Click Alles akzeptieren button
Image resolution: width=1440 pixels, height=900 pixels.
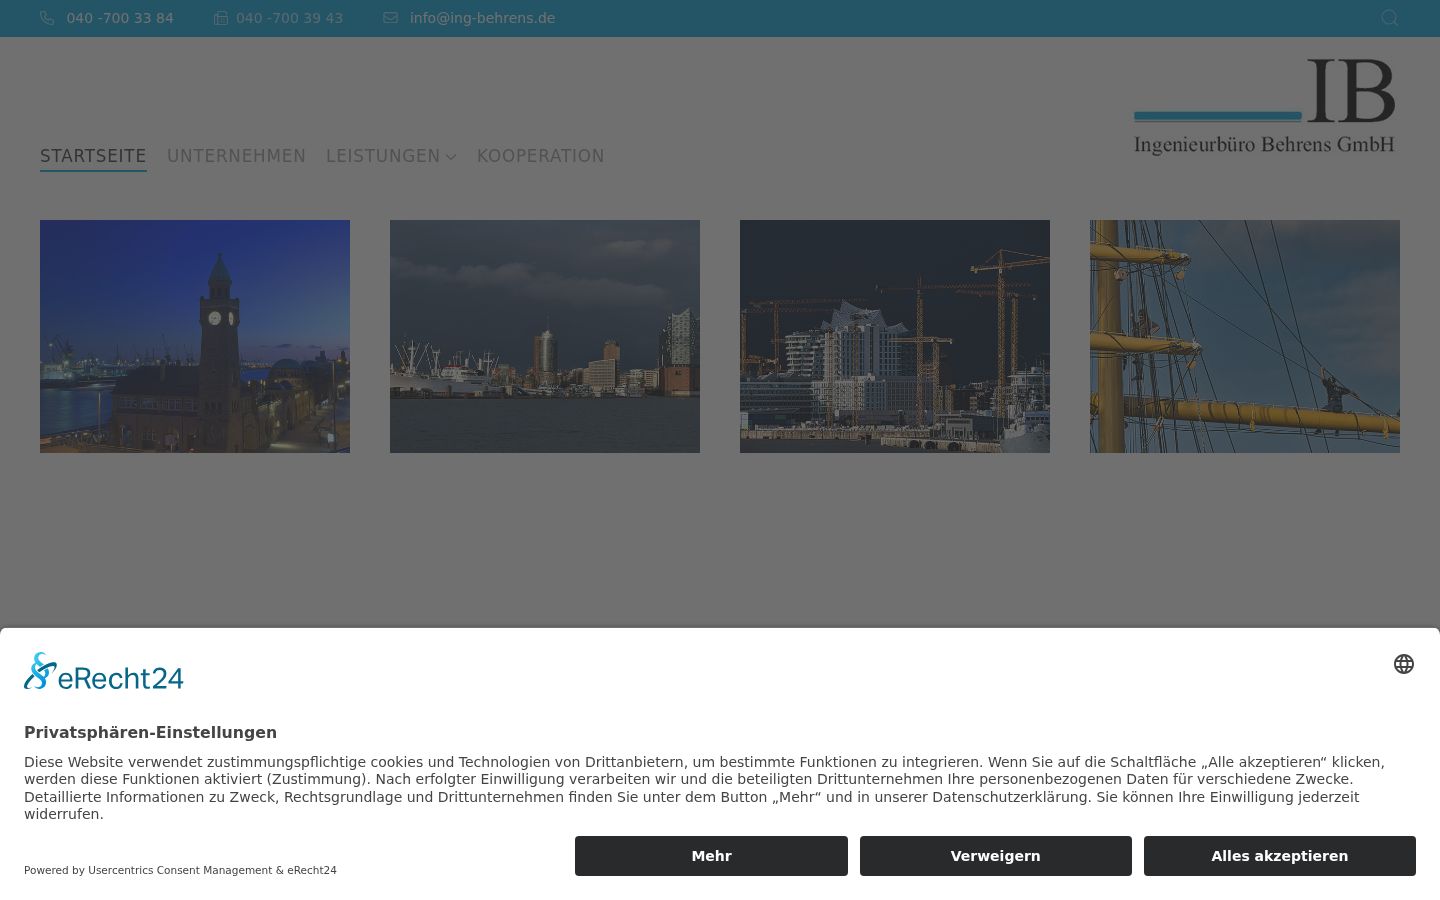1280,856
